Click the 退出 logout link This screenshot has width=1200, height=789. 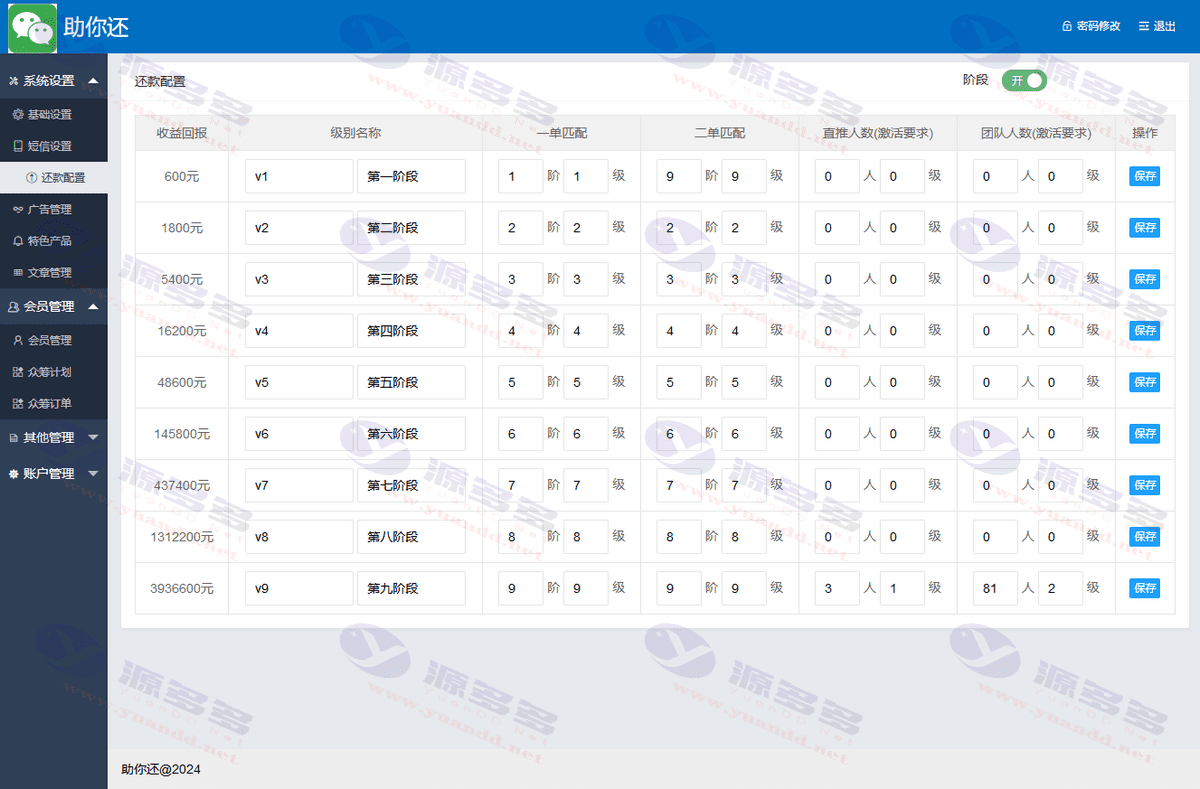point(1165,27)
